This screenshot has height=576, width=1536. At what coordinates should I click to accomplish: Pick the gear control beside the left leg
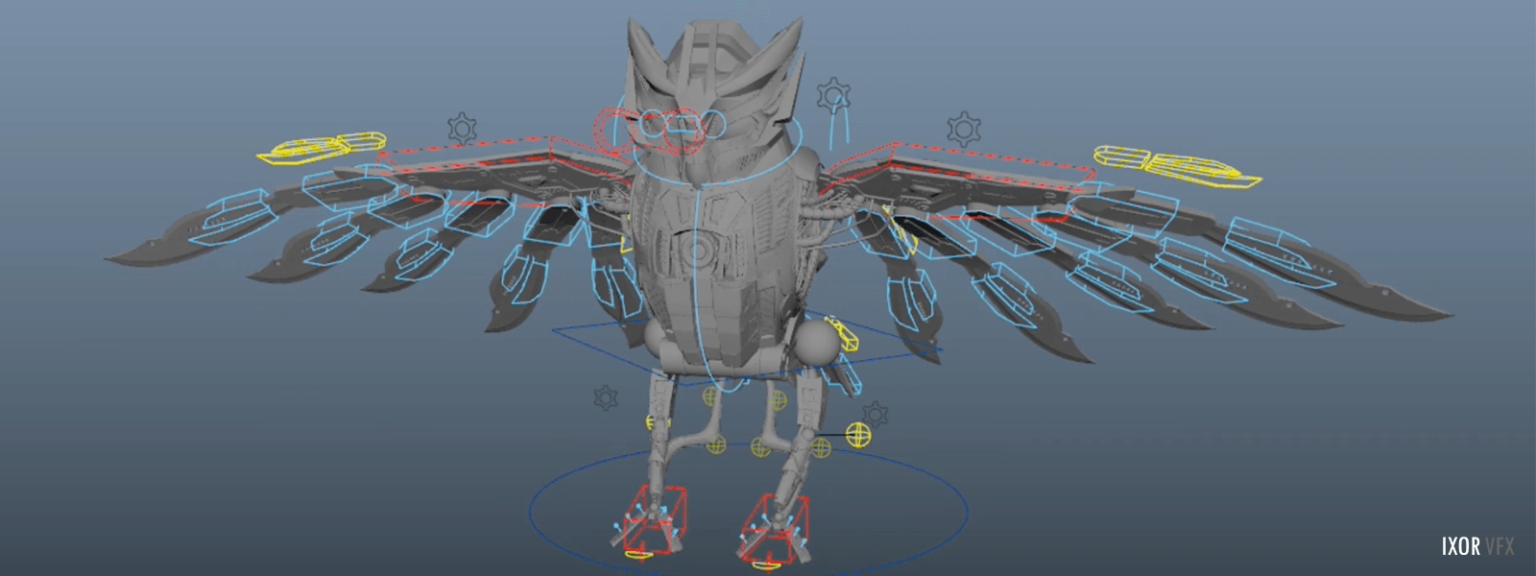tap(605, 398)
